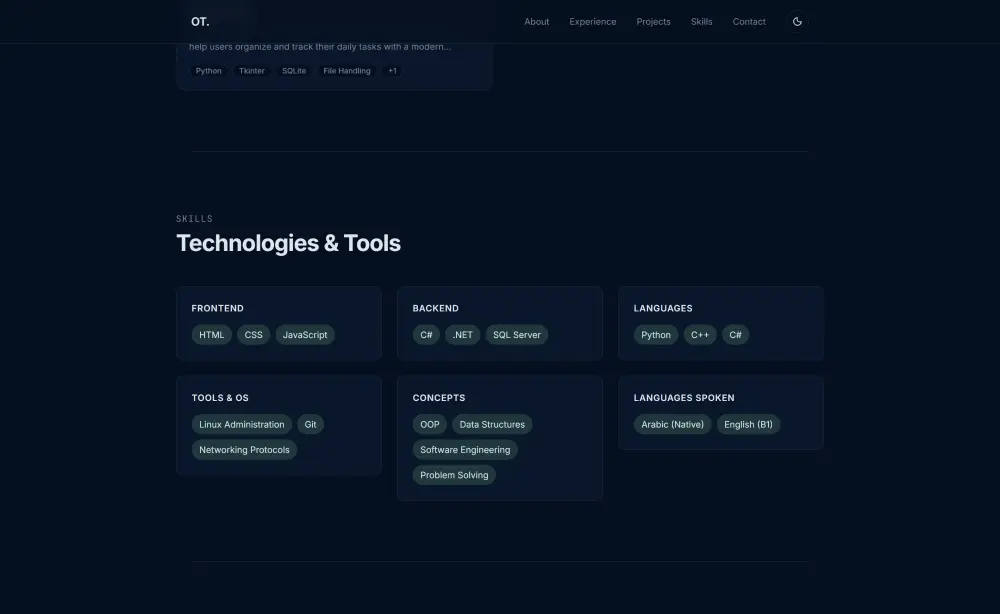Click the OT. logo in the navbar
The height and width of the screenshot is (614, 1000).
click(x=199, y=21)
